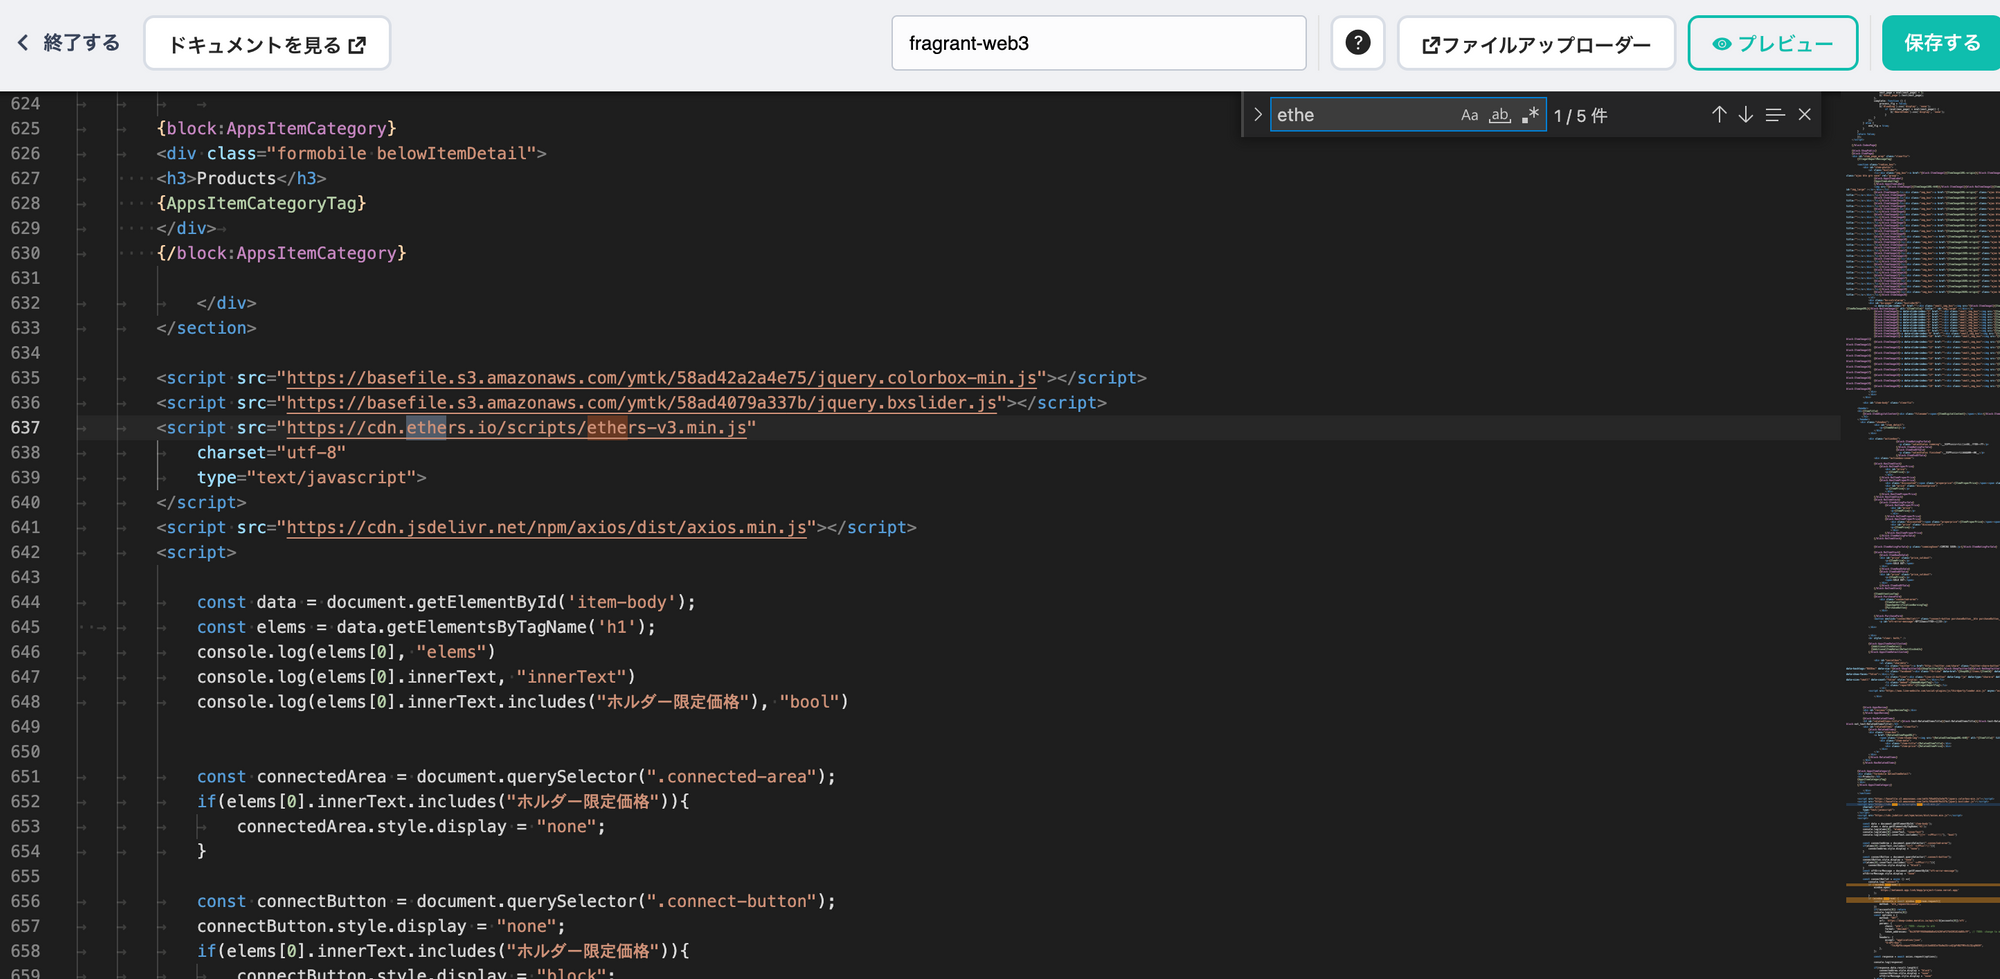Click line number 637 in gutter
Viewport: 2000px width, 979px height.
[26, 428]
